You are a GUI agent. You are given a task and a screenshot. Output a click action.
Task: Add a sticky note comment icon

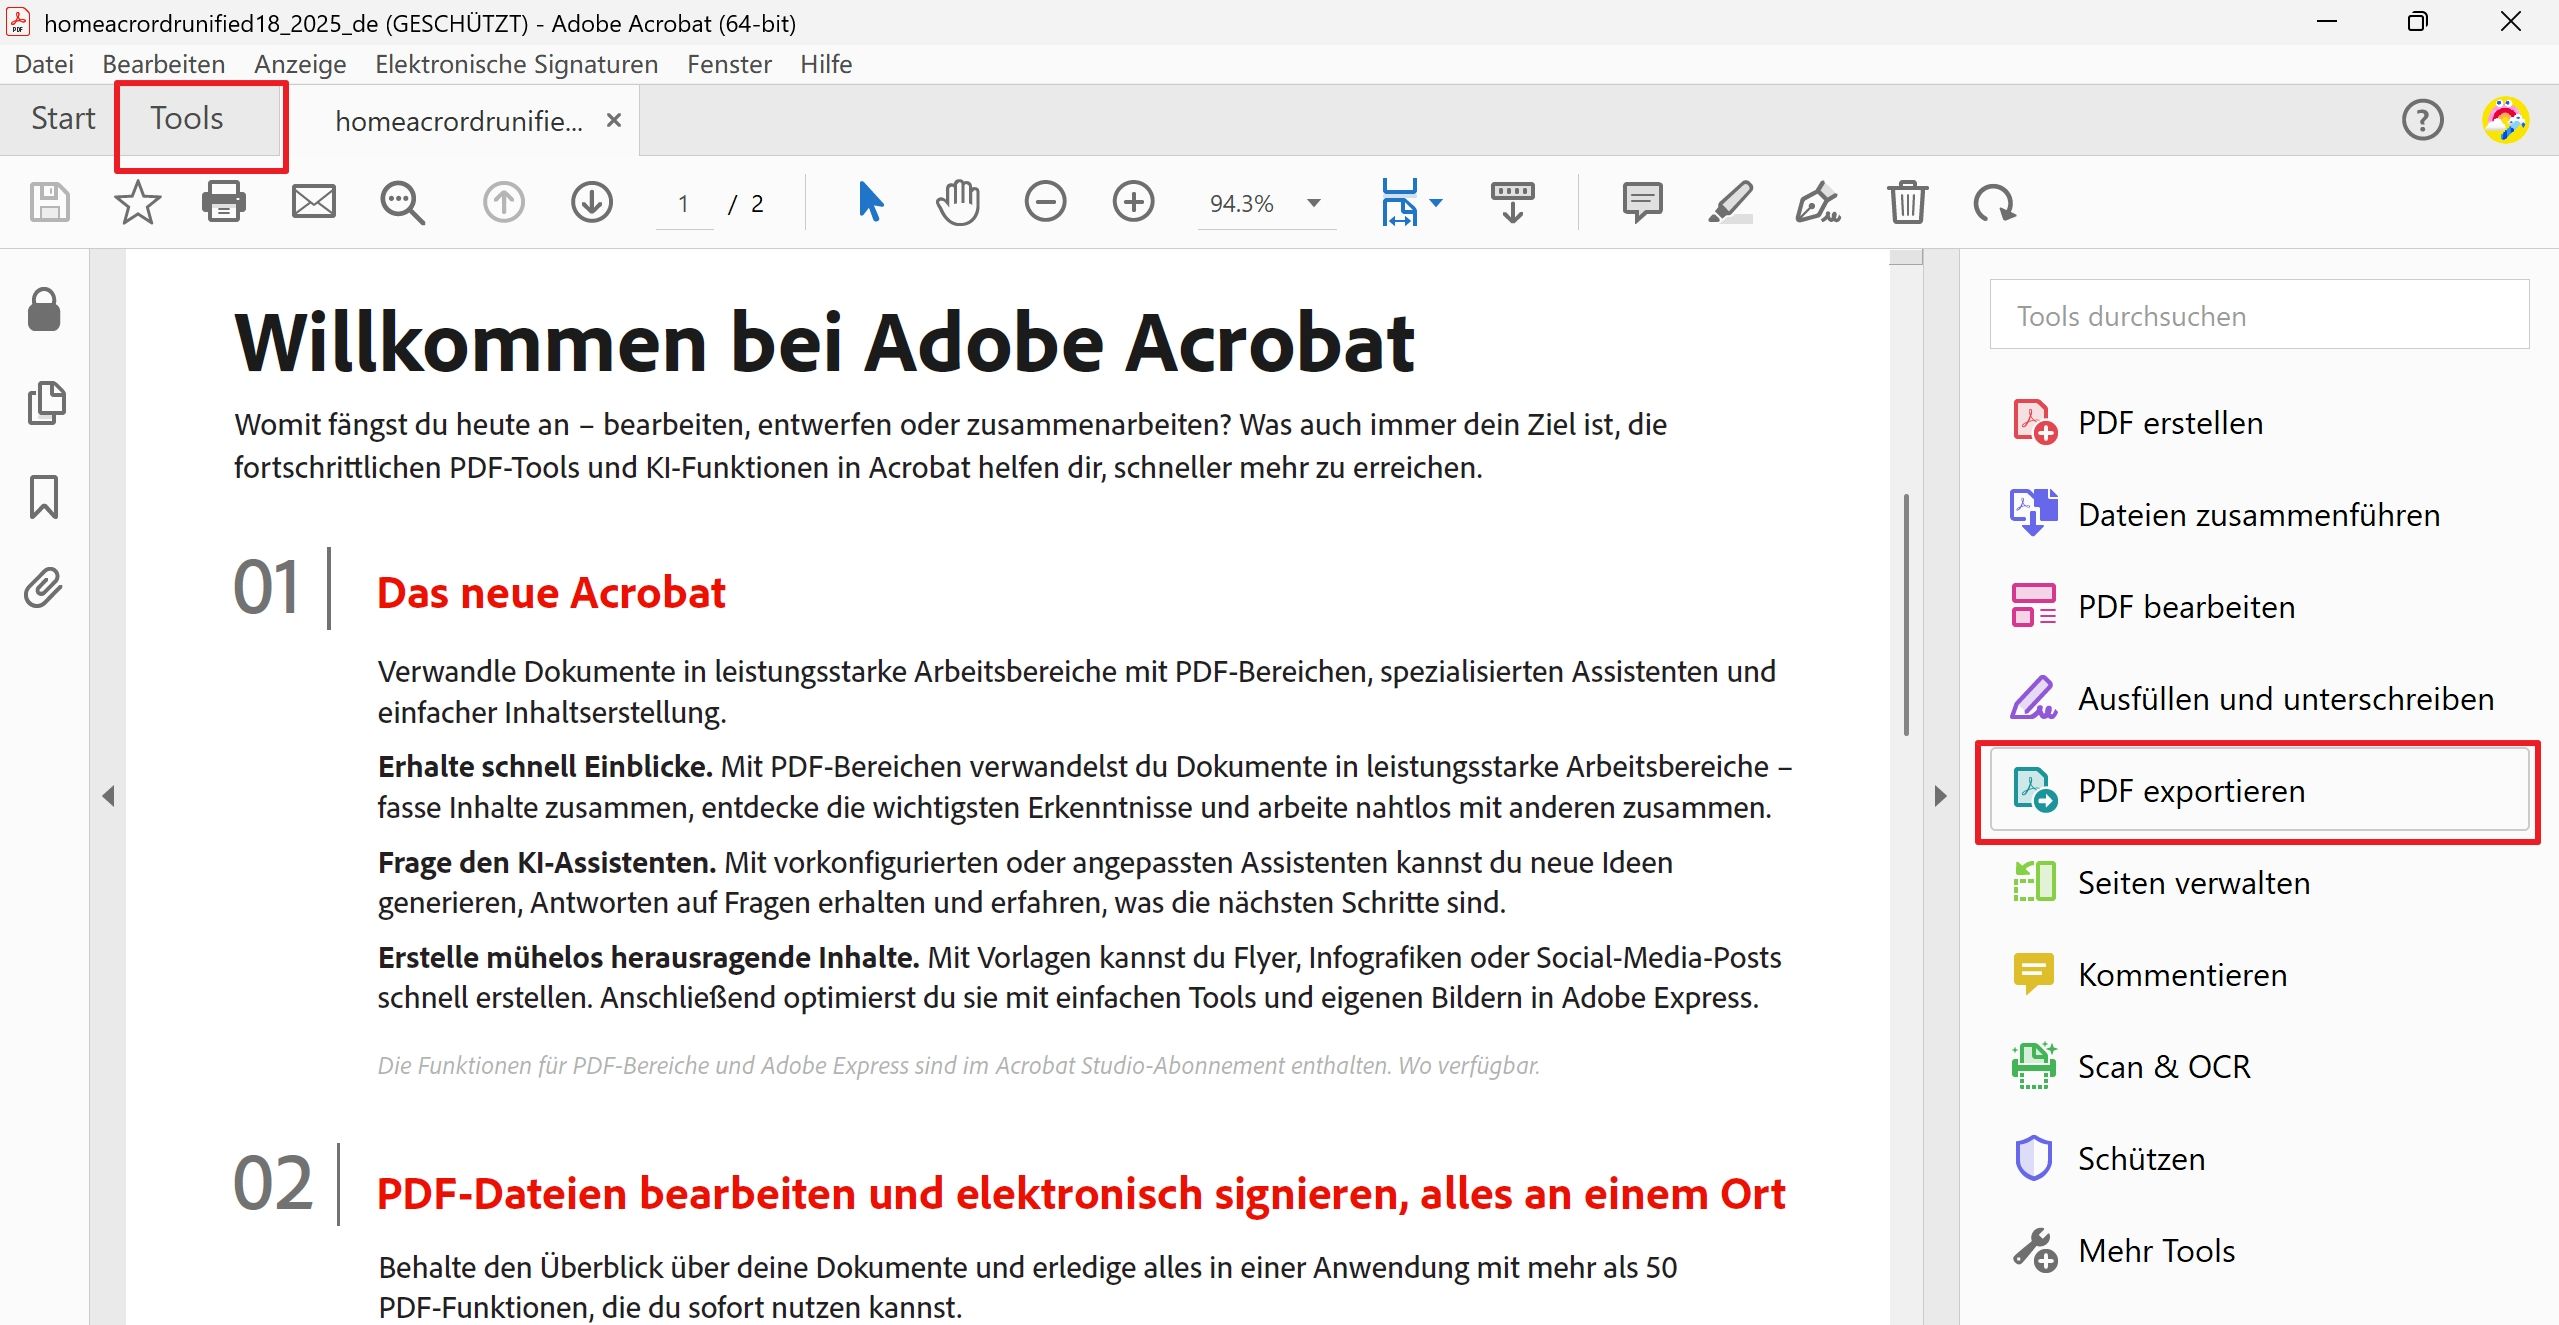pos(1642,202)
